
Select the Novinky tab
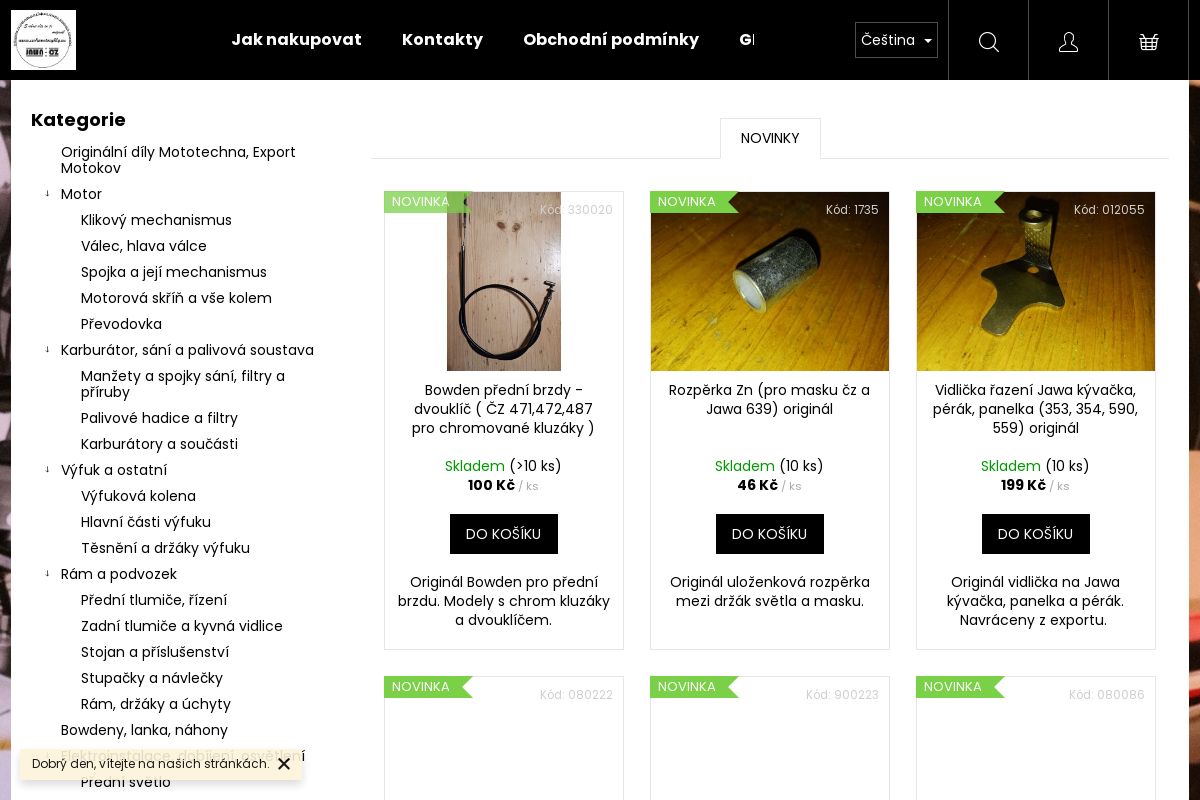[770, 138]
